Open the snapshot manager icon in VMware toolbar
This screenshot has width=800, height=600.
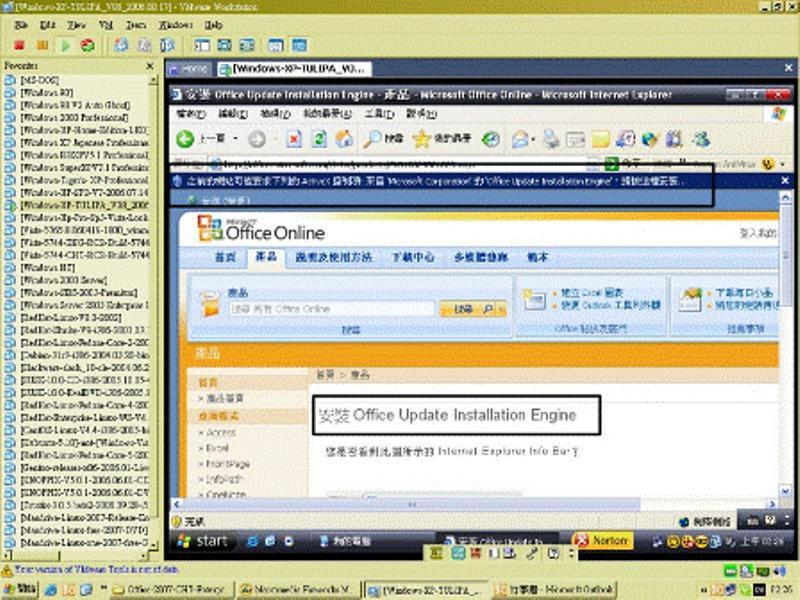click(167, 45)
